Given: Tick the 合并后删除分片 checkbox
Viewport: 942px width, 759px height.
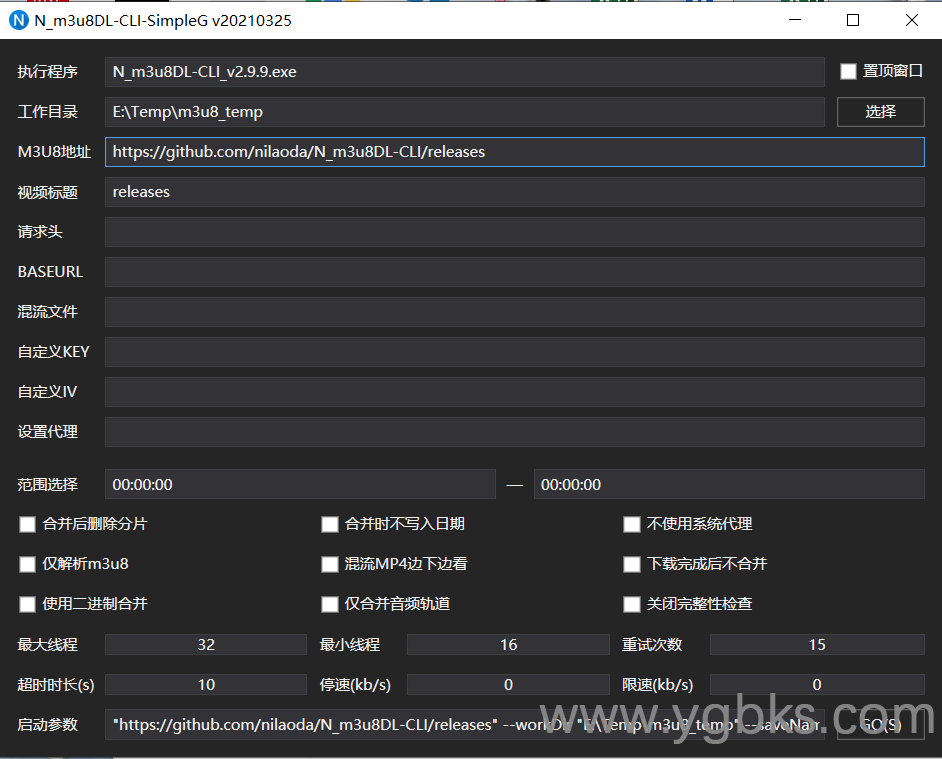Looking at the screenshot, I should 28,524.
